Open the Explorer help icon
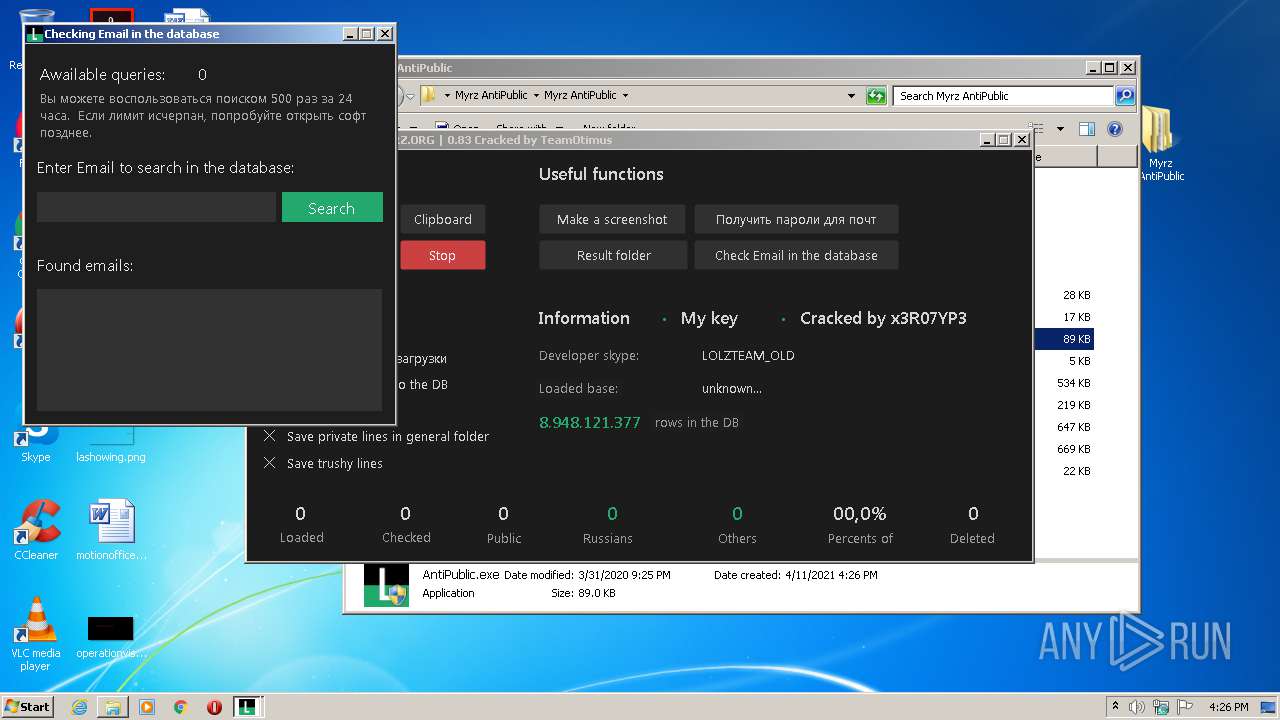 click(1115, 129)
